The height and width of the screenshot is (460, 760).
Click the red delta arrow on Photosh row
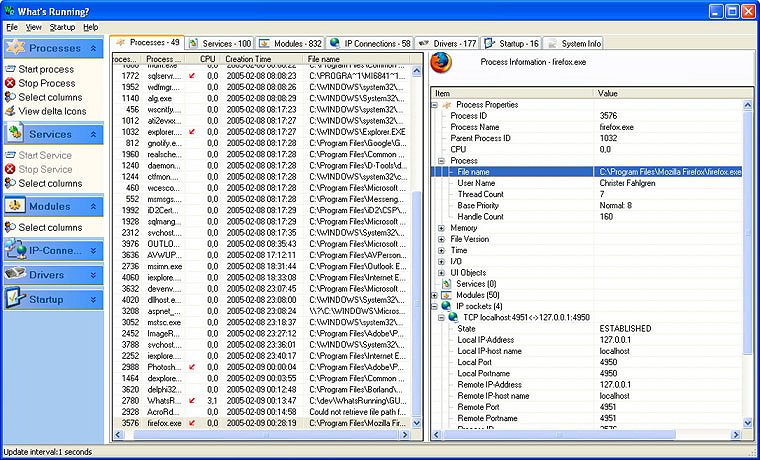click(x=192, y=367)
